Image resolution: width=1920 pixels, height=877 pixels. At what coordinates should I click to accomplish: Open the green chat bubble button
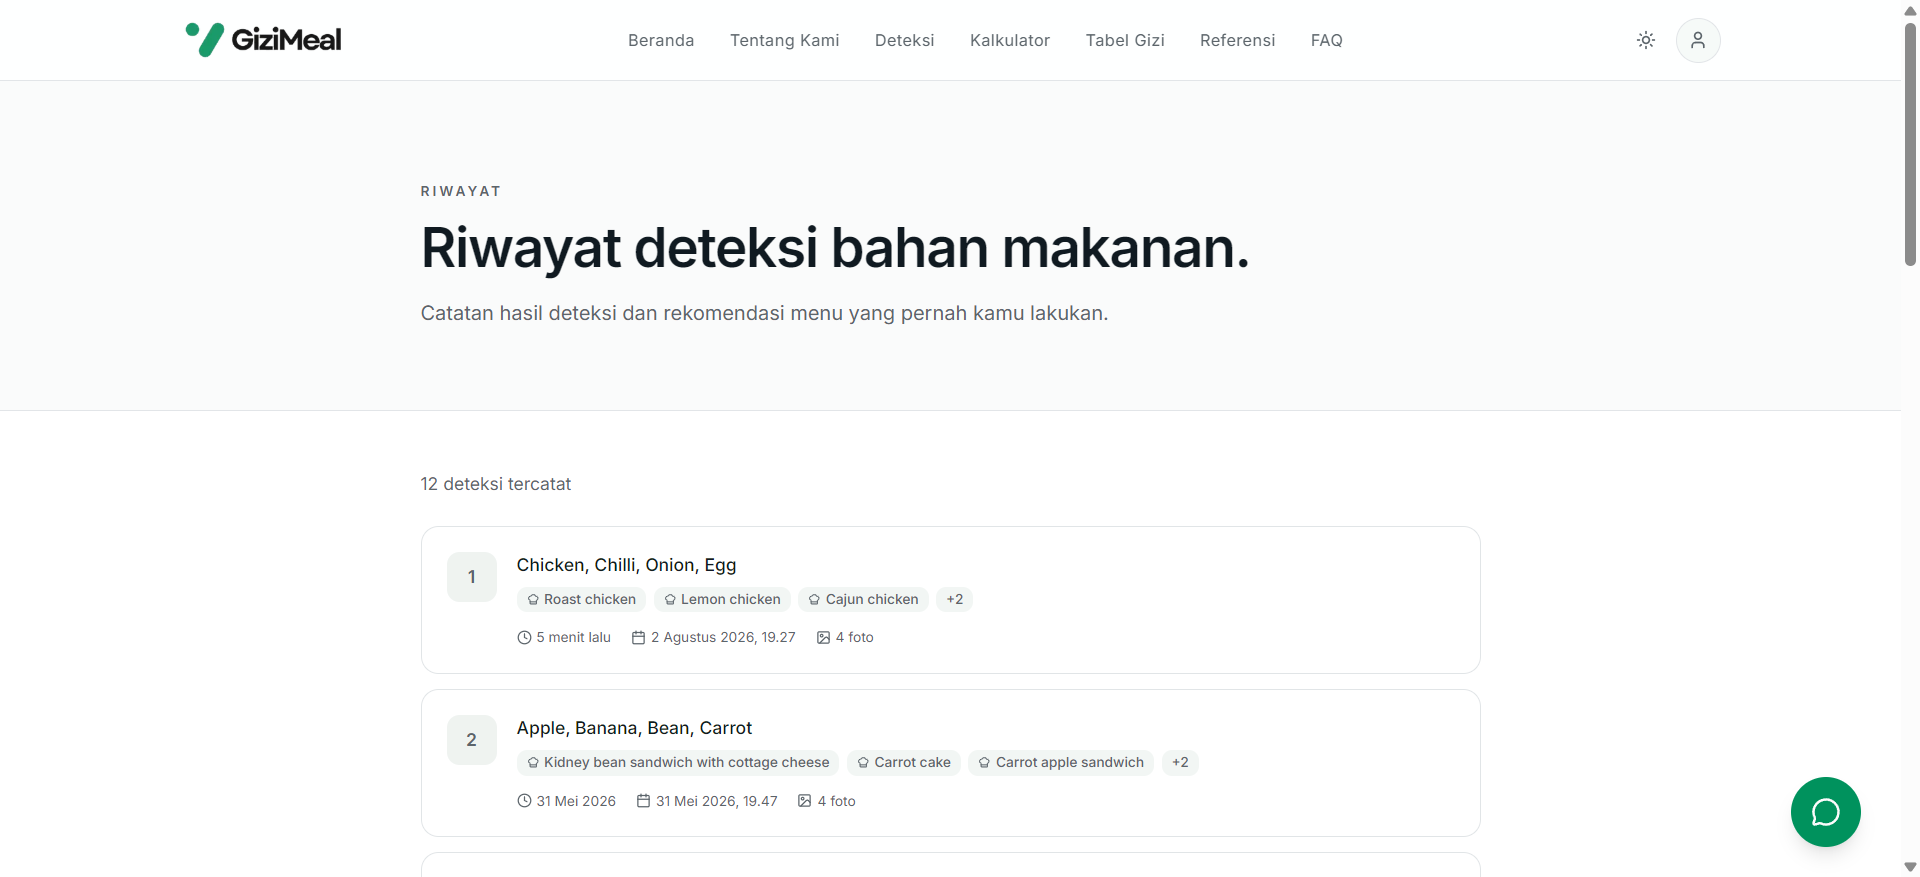(x=1826, y=812)
